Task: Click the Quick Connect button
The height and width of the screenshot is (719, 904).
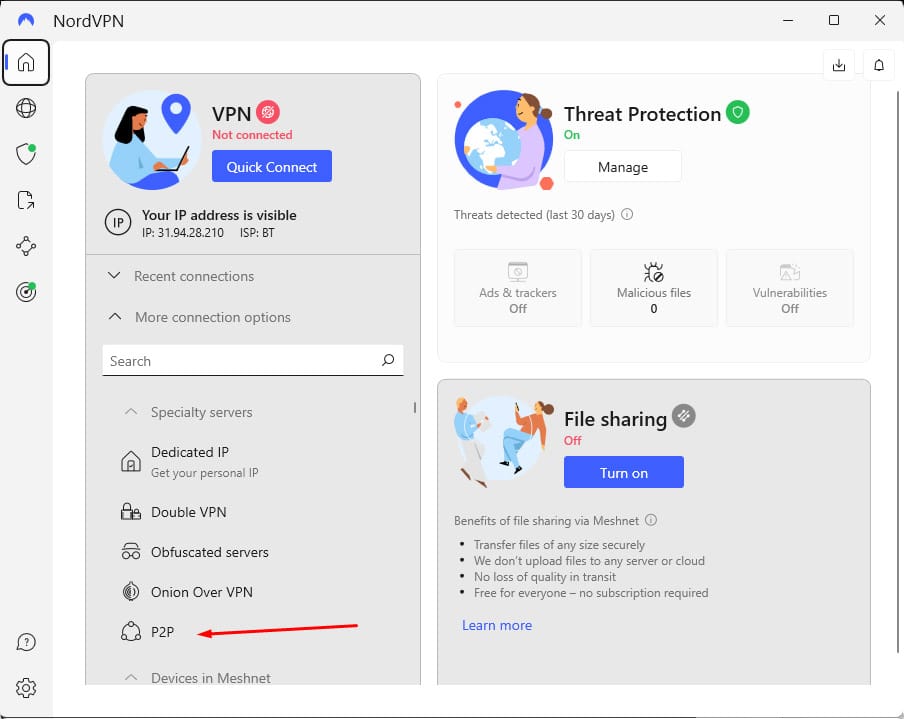Action: pos(272,166)
